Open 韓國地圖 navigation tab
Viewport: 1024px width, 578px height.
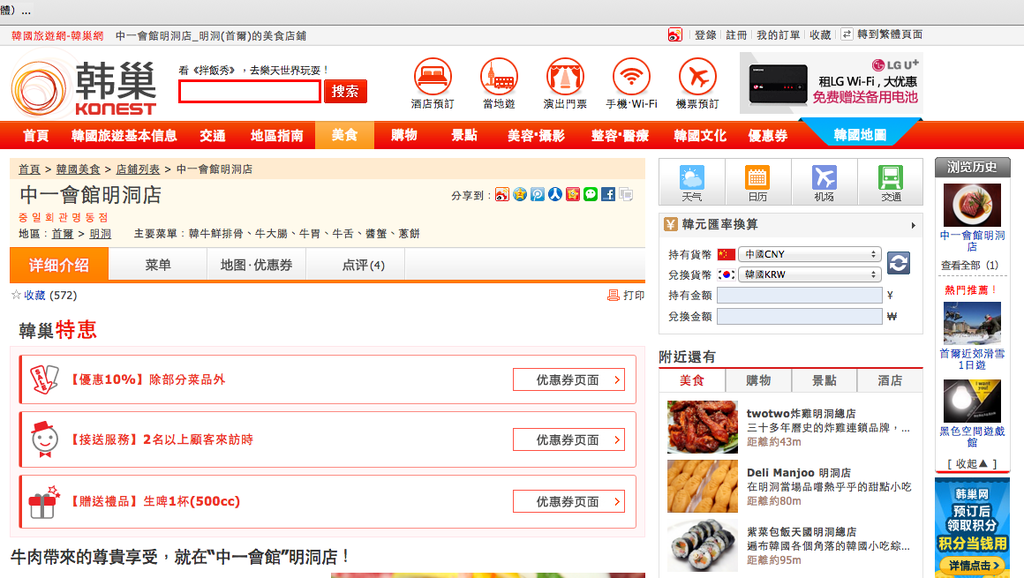click(860, 134)
